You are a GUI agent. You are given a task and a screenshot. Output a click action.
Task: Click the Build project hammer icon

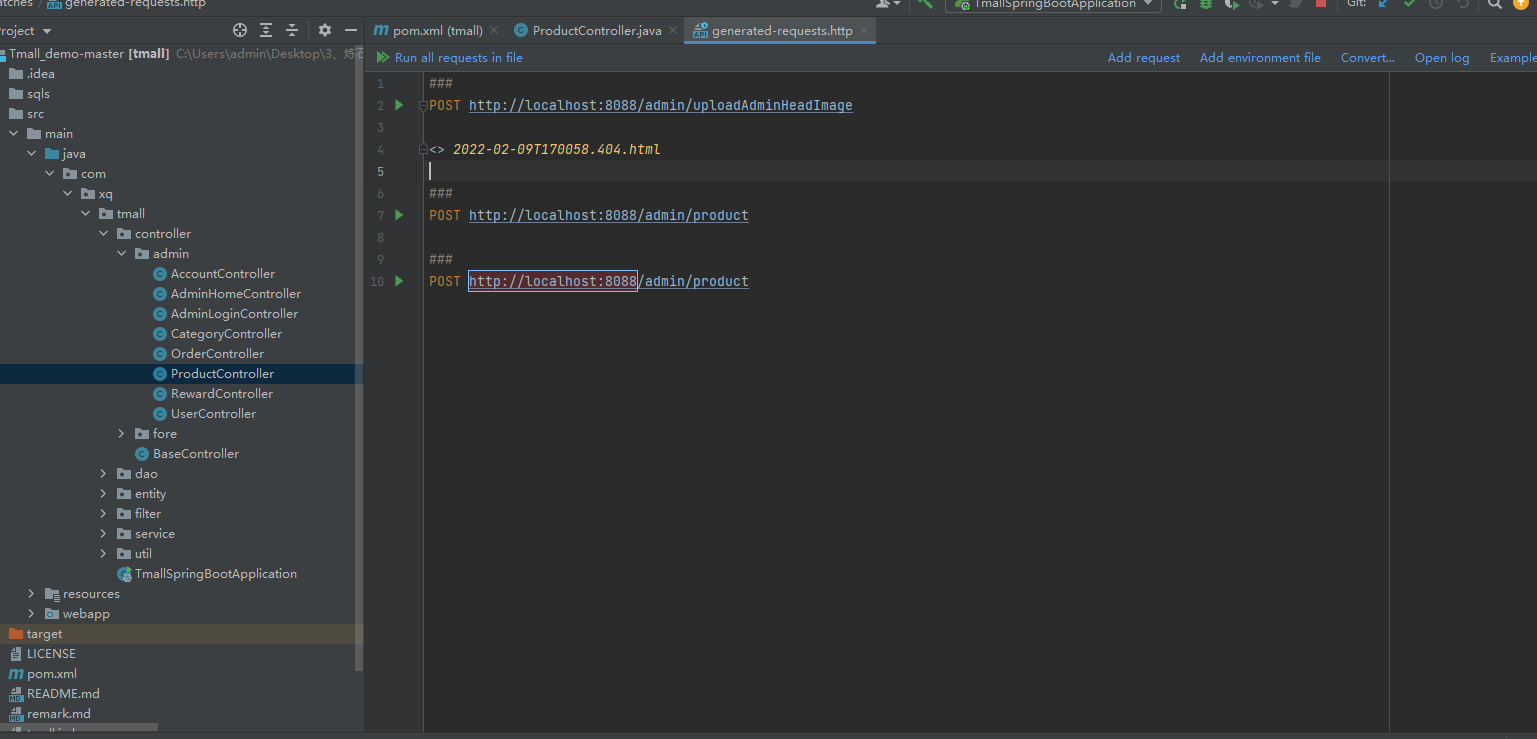pos(925,4)
